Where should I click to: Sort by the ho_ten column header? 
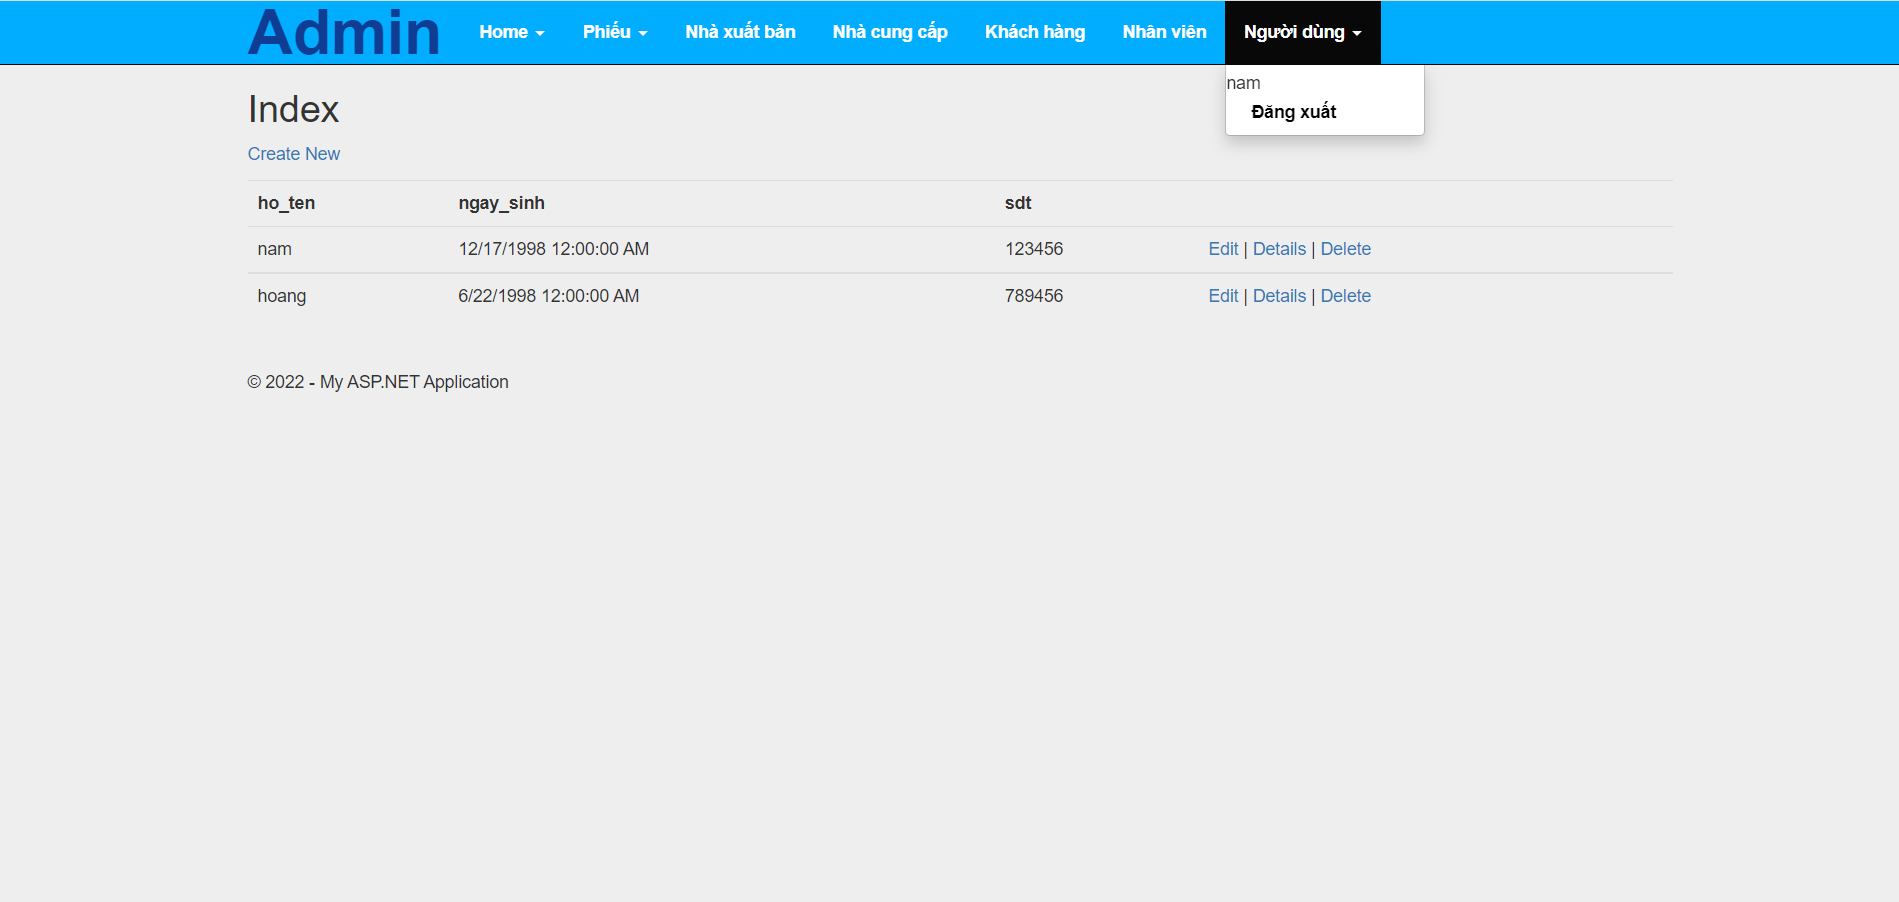(x=285, y=202)
